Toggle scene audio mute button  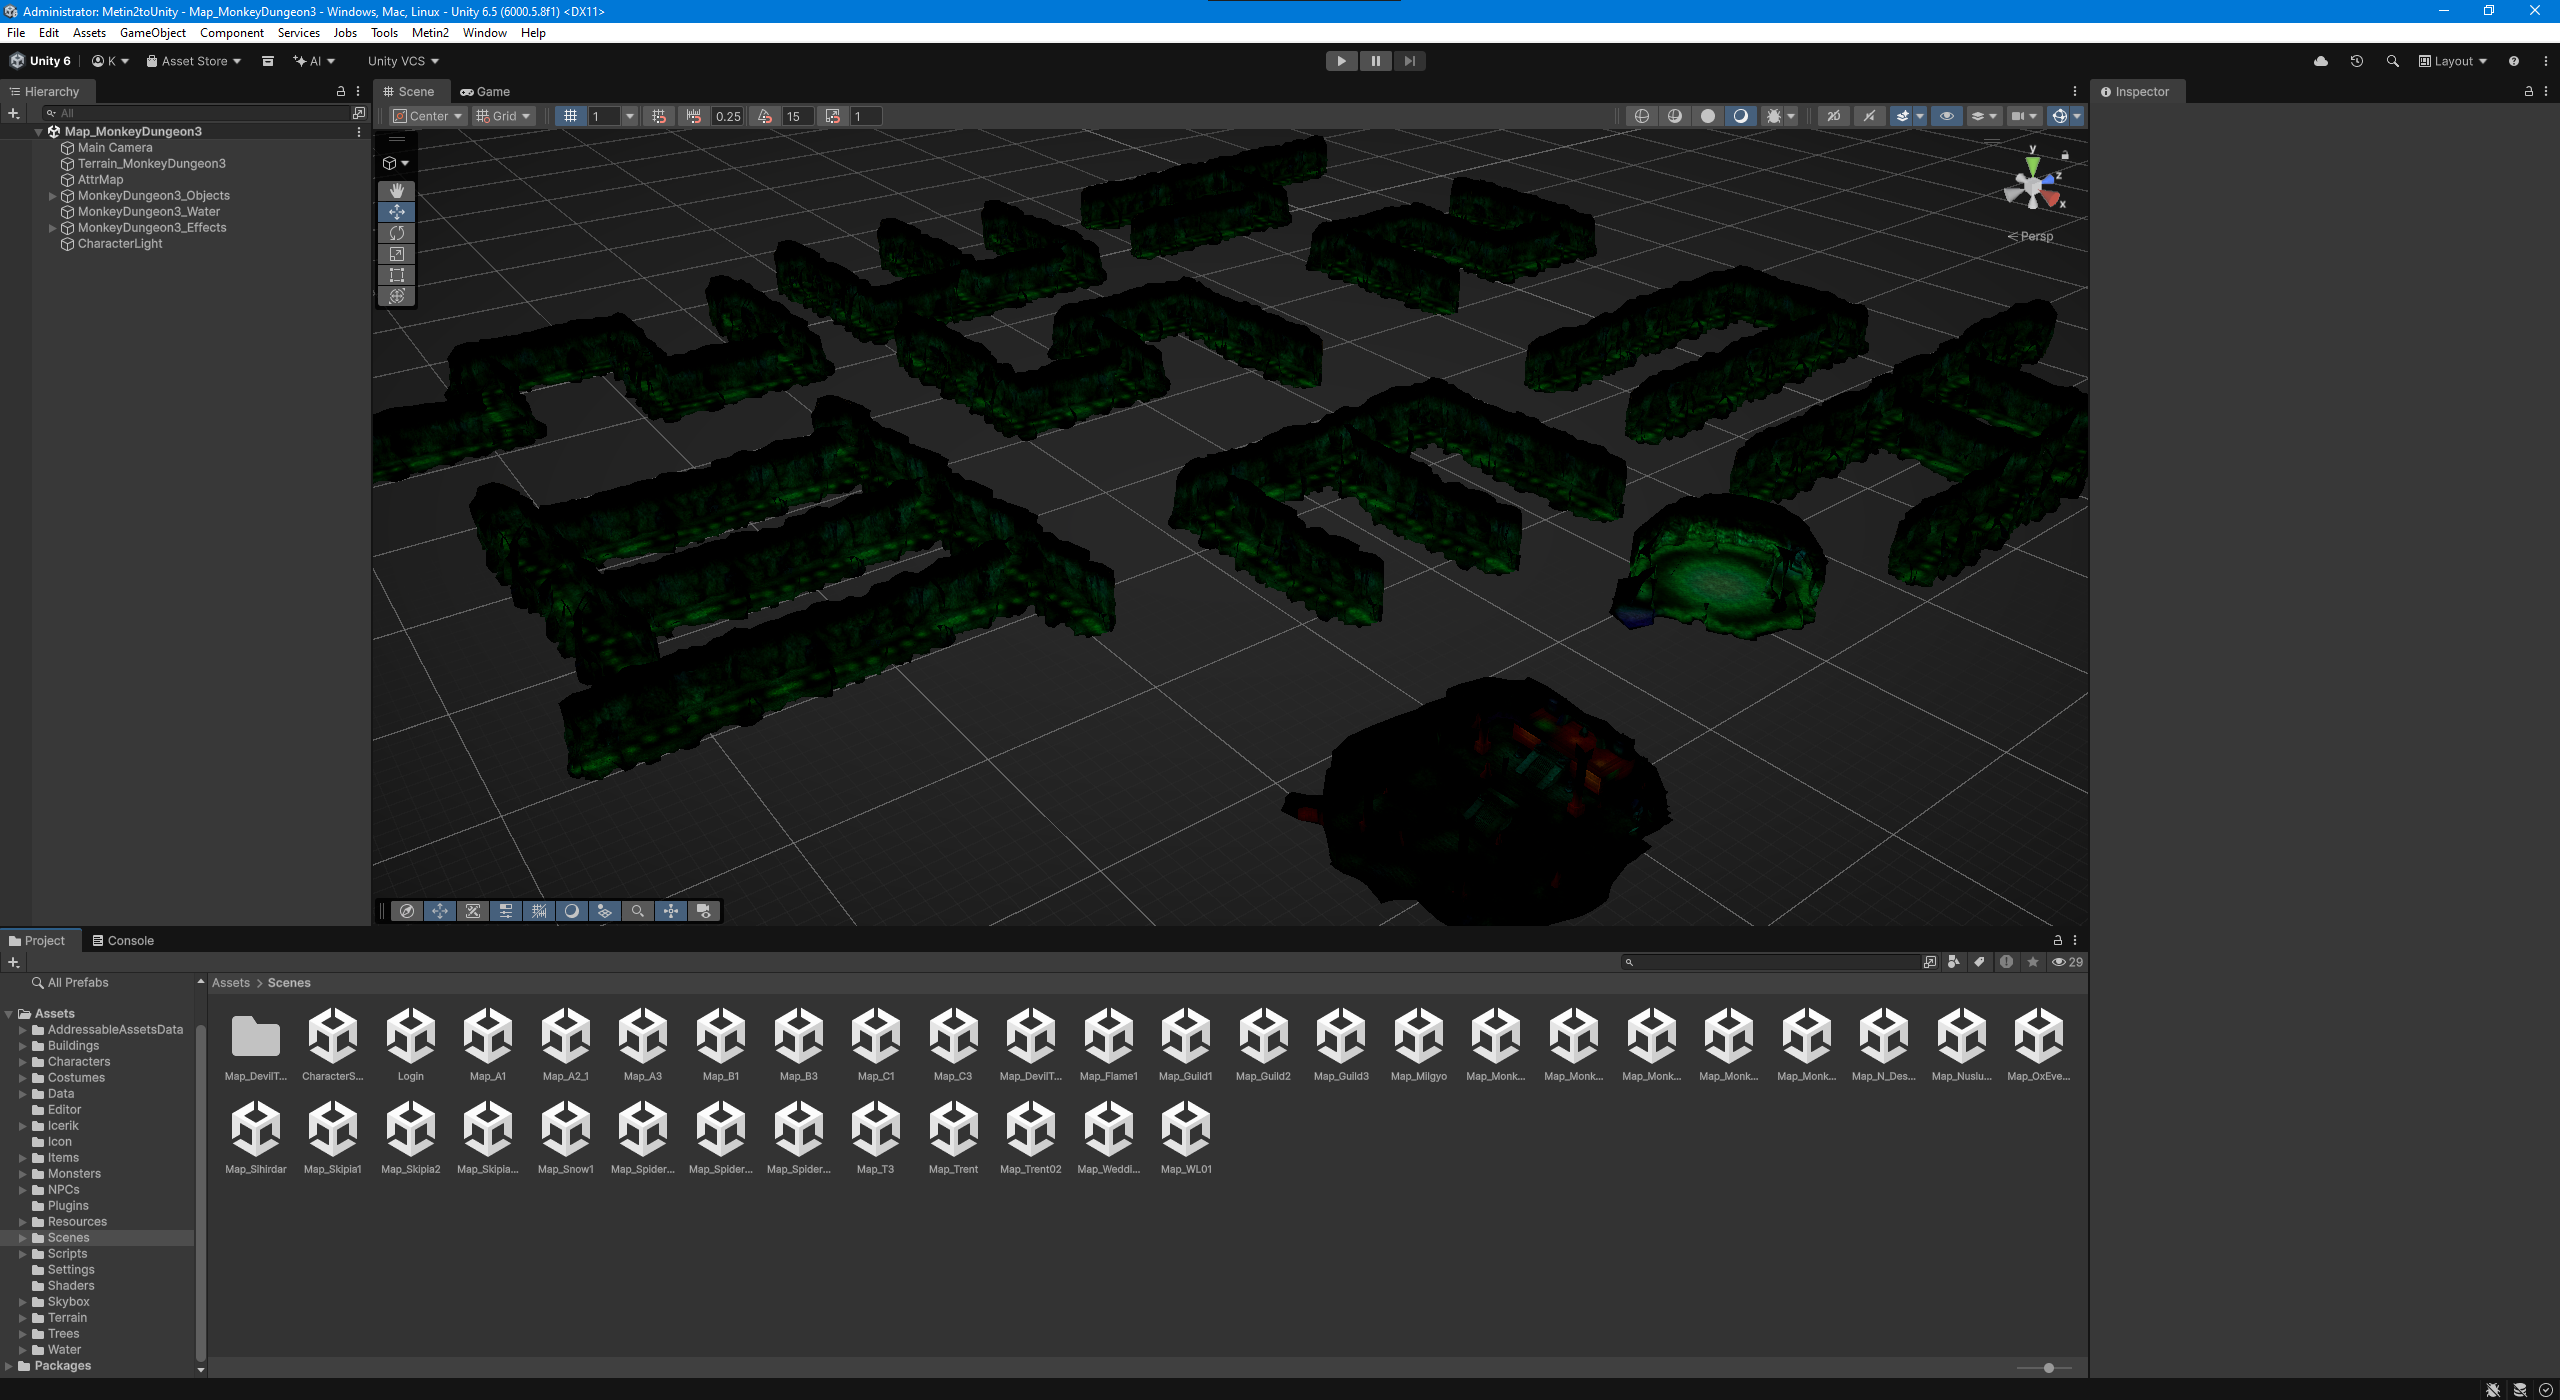click(1869, 116)
